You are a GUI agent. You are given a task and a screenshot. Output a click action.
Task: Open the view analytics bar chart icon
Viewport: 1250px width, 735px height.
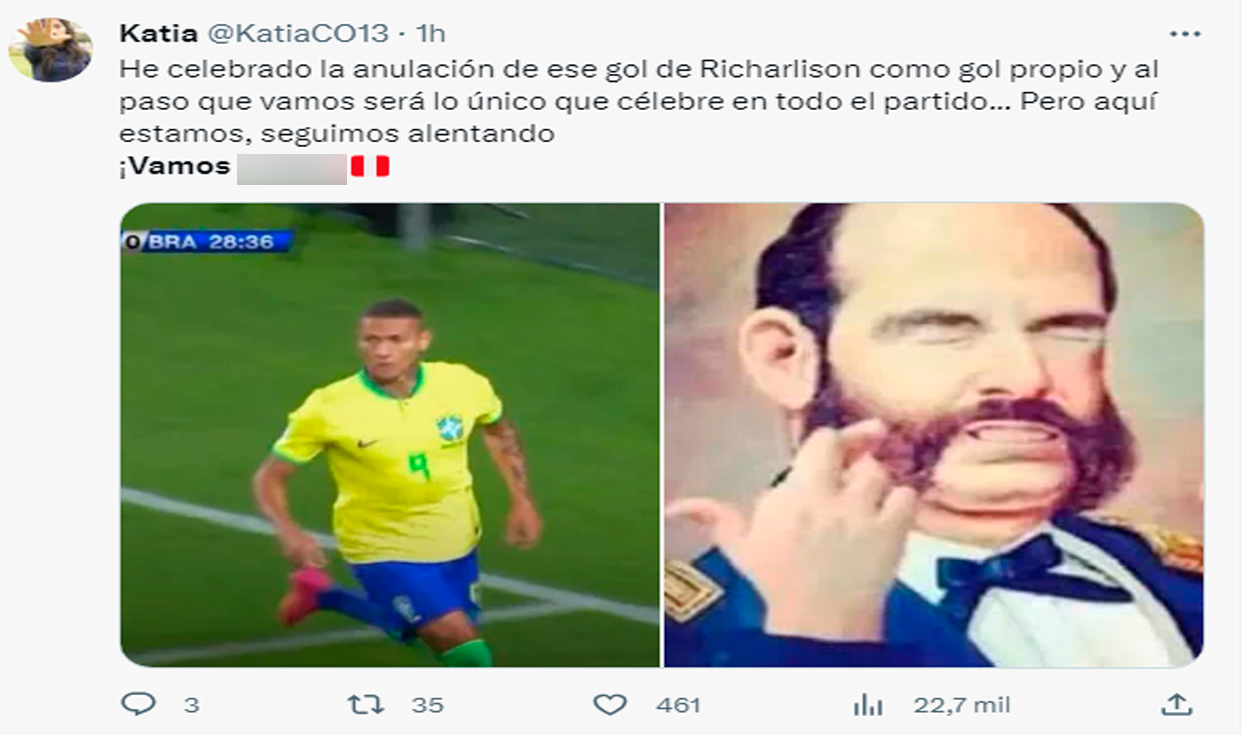(868, 705)
